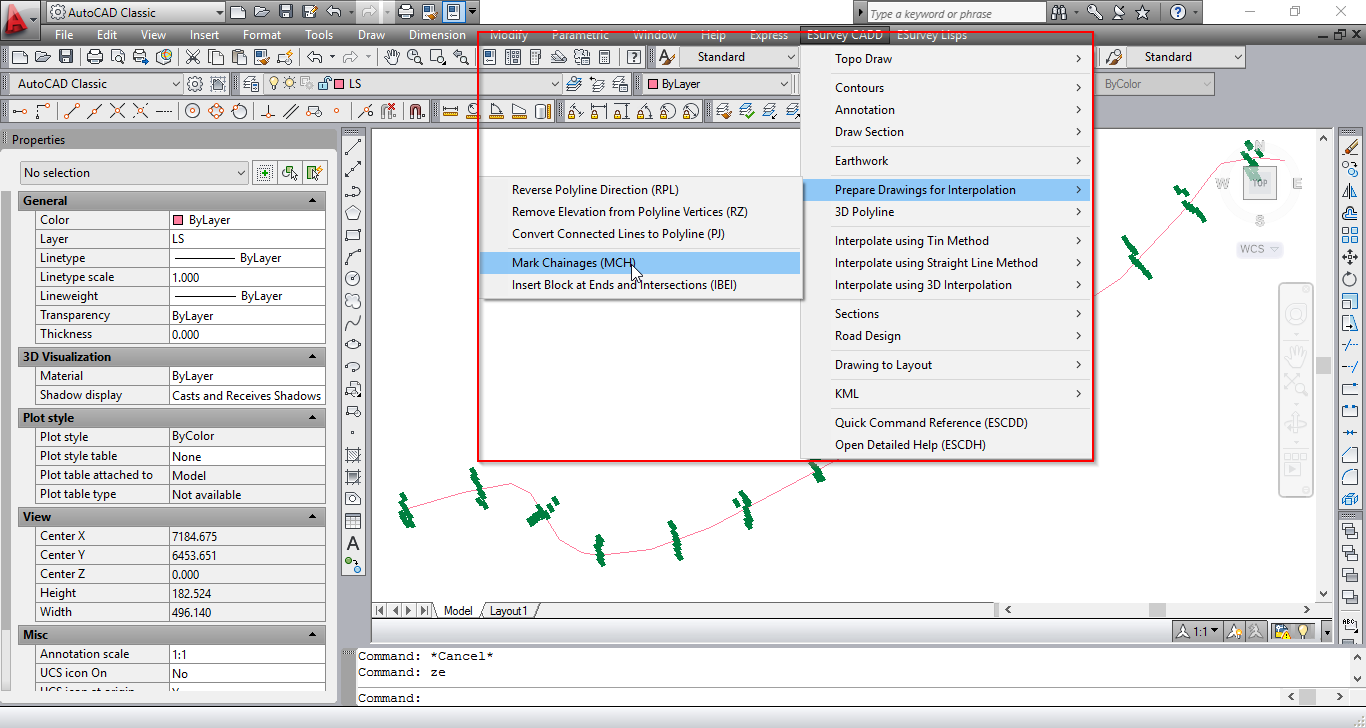Switch to the Layout1 tab
1366x728 pixels.
509,611
